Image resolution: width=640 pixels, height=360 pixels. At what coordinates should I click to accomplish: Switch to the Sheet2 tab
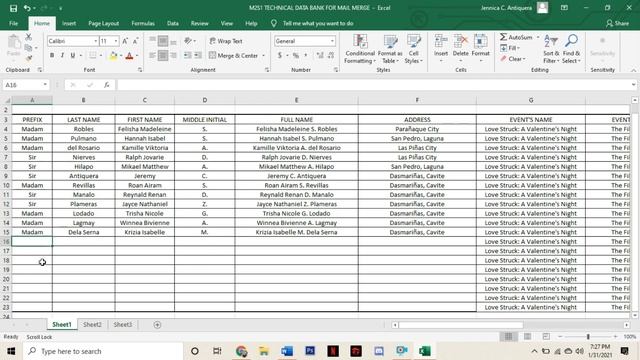[x=92, y=324]
